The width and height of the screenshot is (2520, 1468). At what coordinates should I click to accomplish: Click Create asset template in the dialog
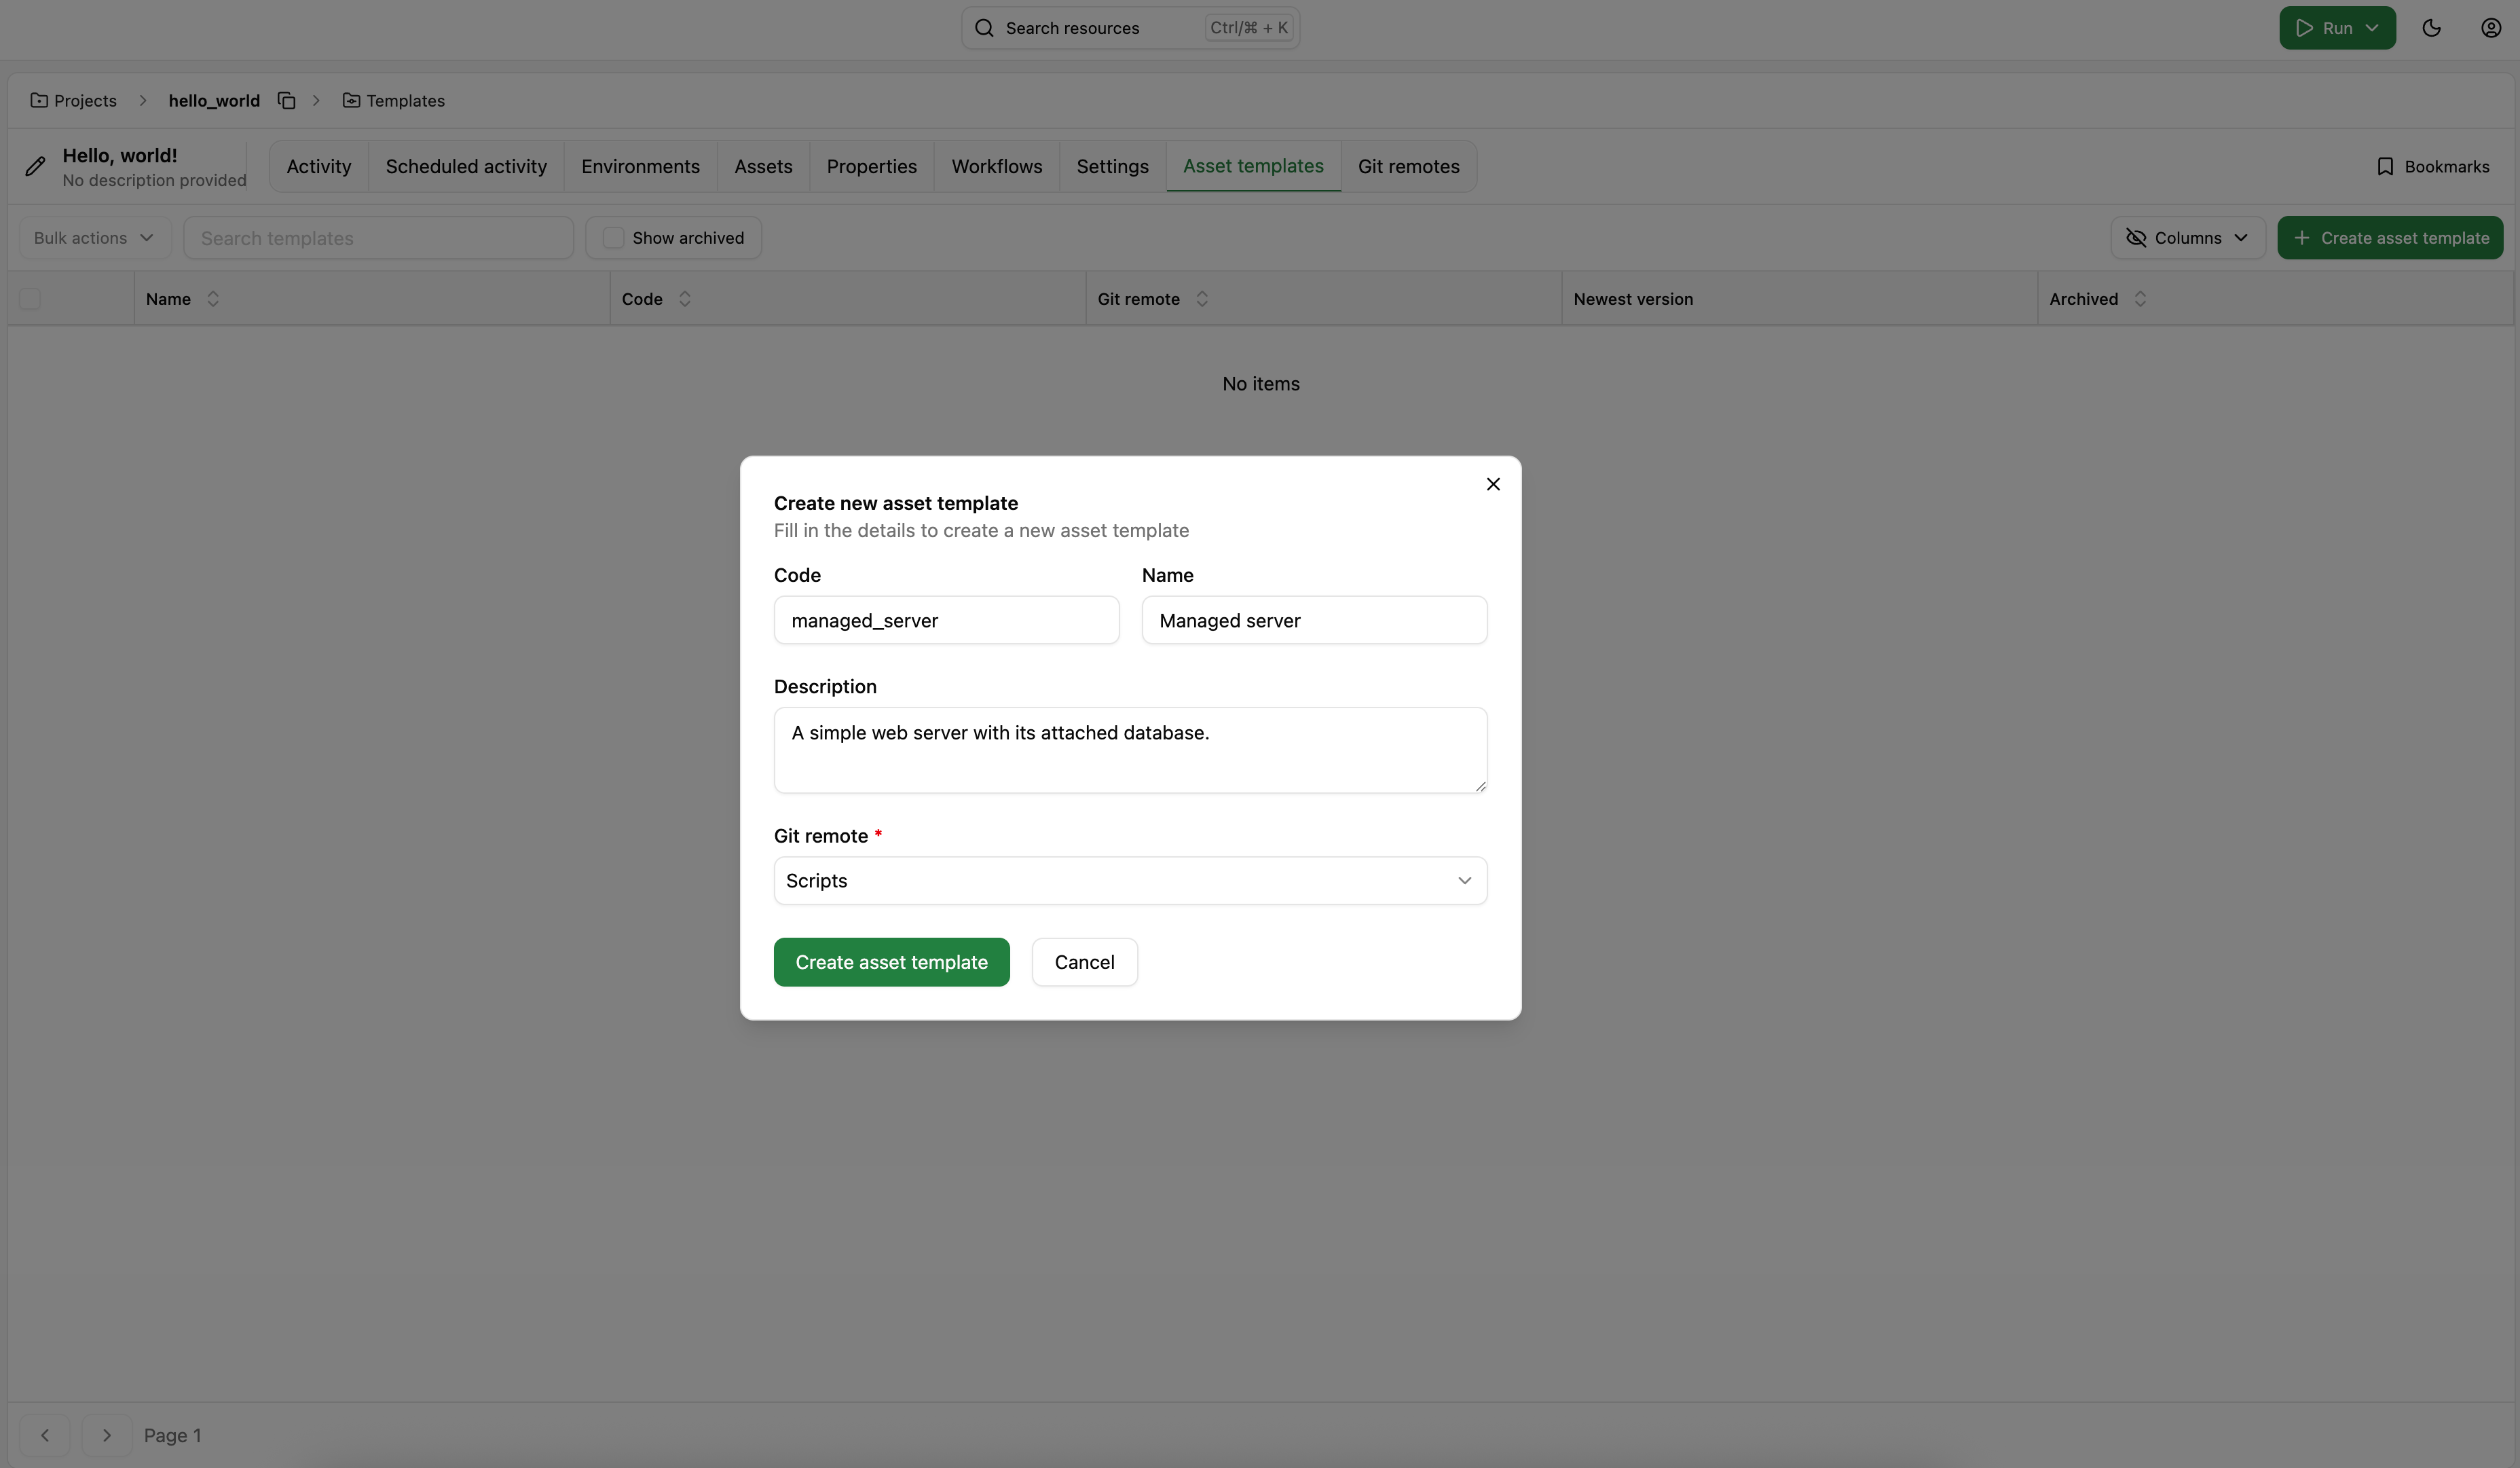pos(891,961)
